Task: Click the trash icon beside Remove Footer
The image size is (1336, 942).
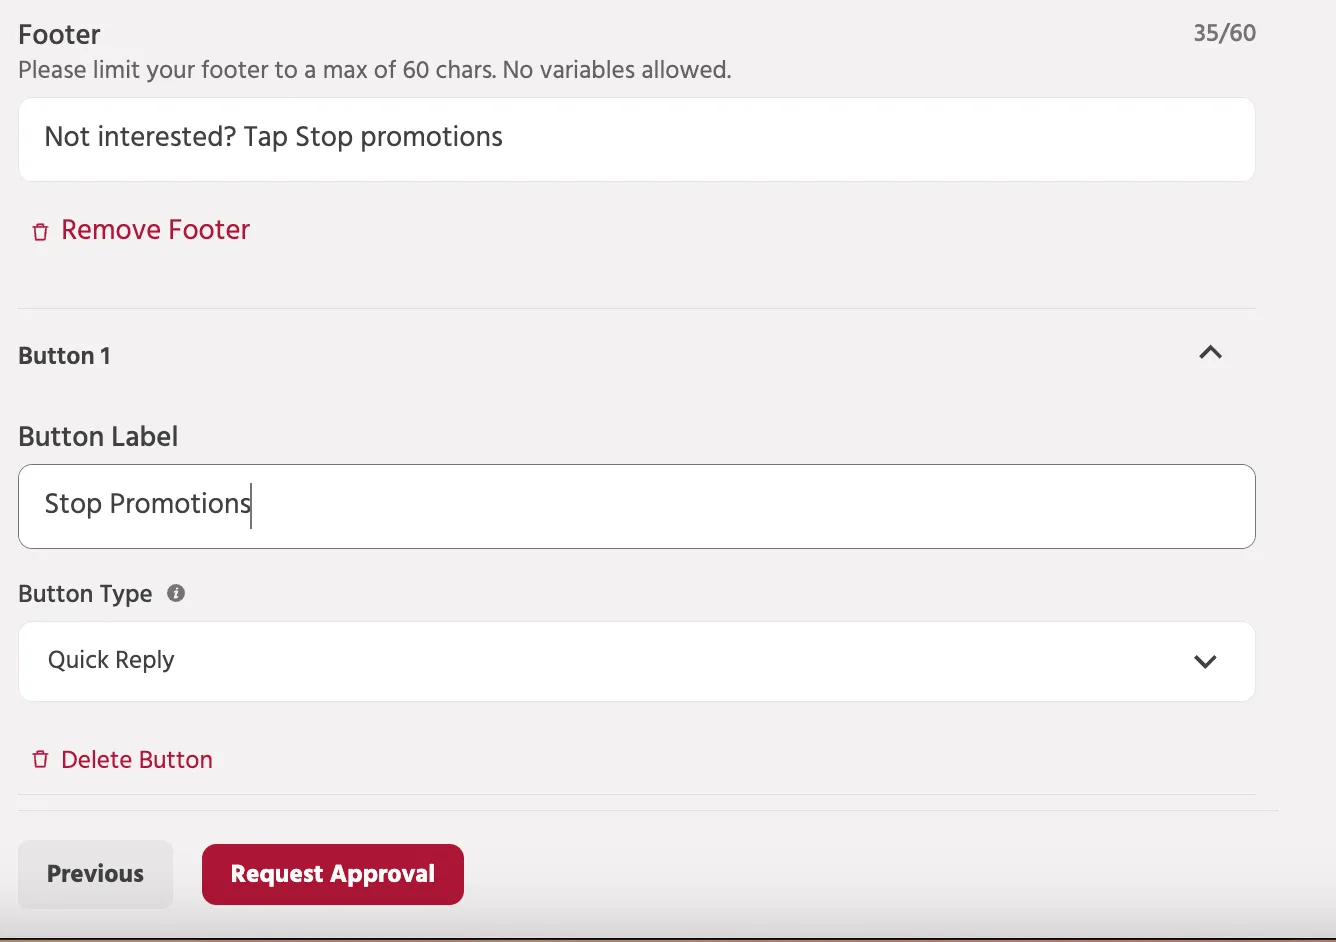Action: pyautogui.click(x=40, y=232)
